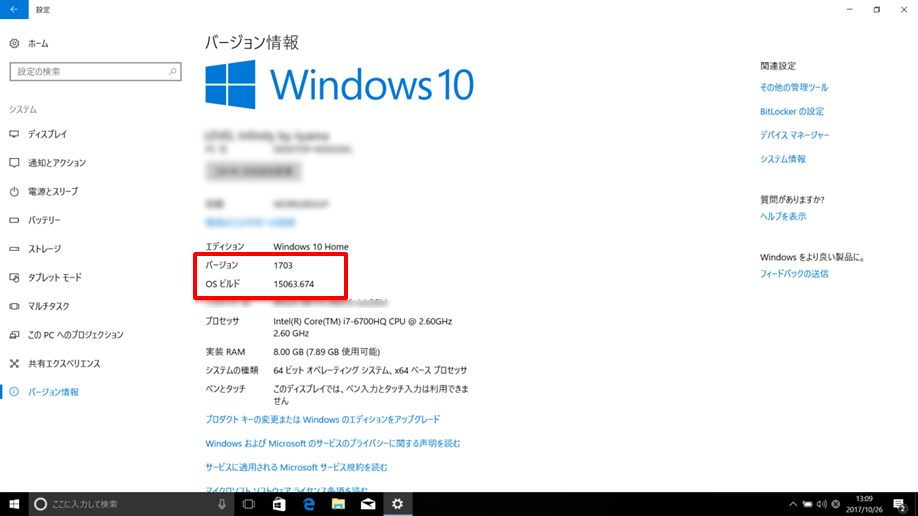
Task: Click the Tablet Mode icon
Action: 14,278
